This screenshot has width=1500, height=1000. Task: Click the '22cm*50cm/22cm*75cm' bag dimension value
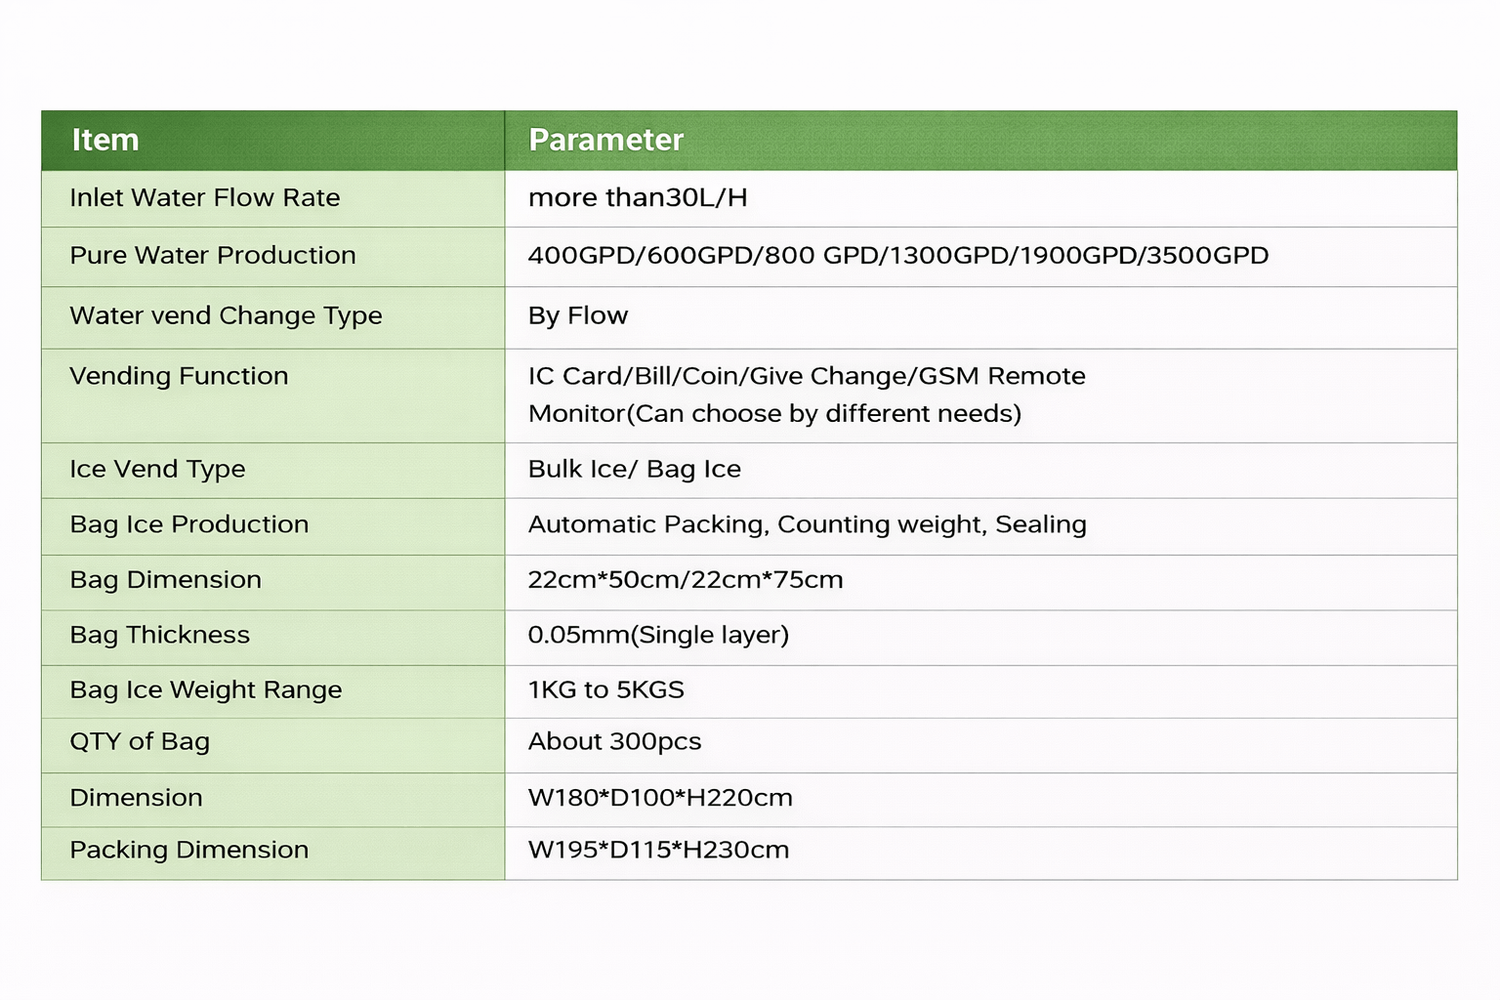(x=685, y=580)
